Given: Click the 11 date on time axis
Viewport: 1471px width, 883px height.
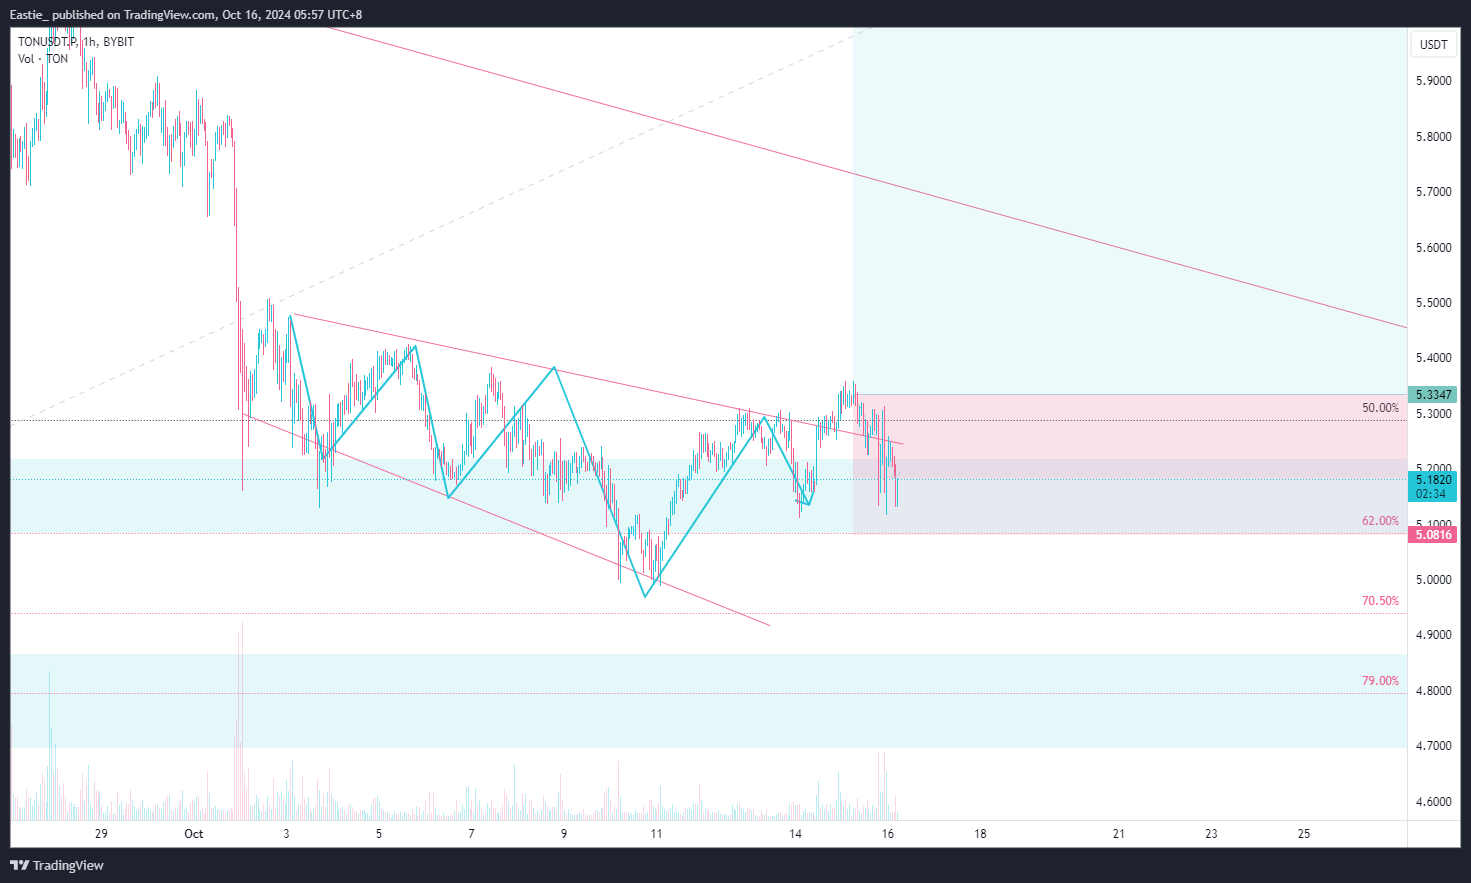Looking at the screenshot, I should coord(656,834).
